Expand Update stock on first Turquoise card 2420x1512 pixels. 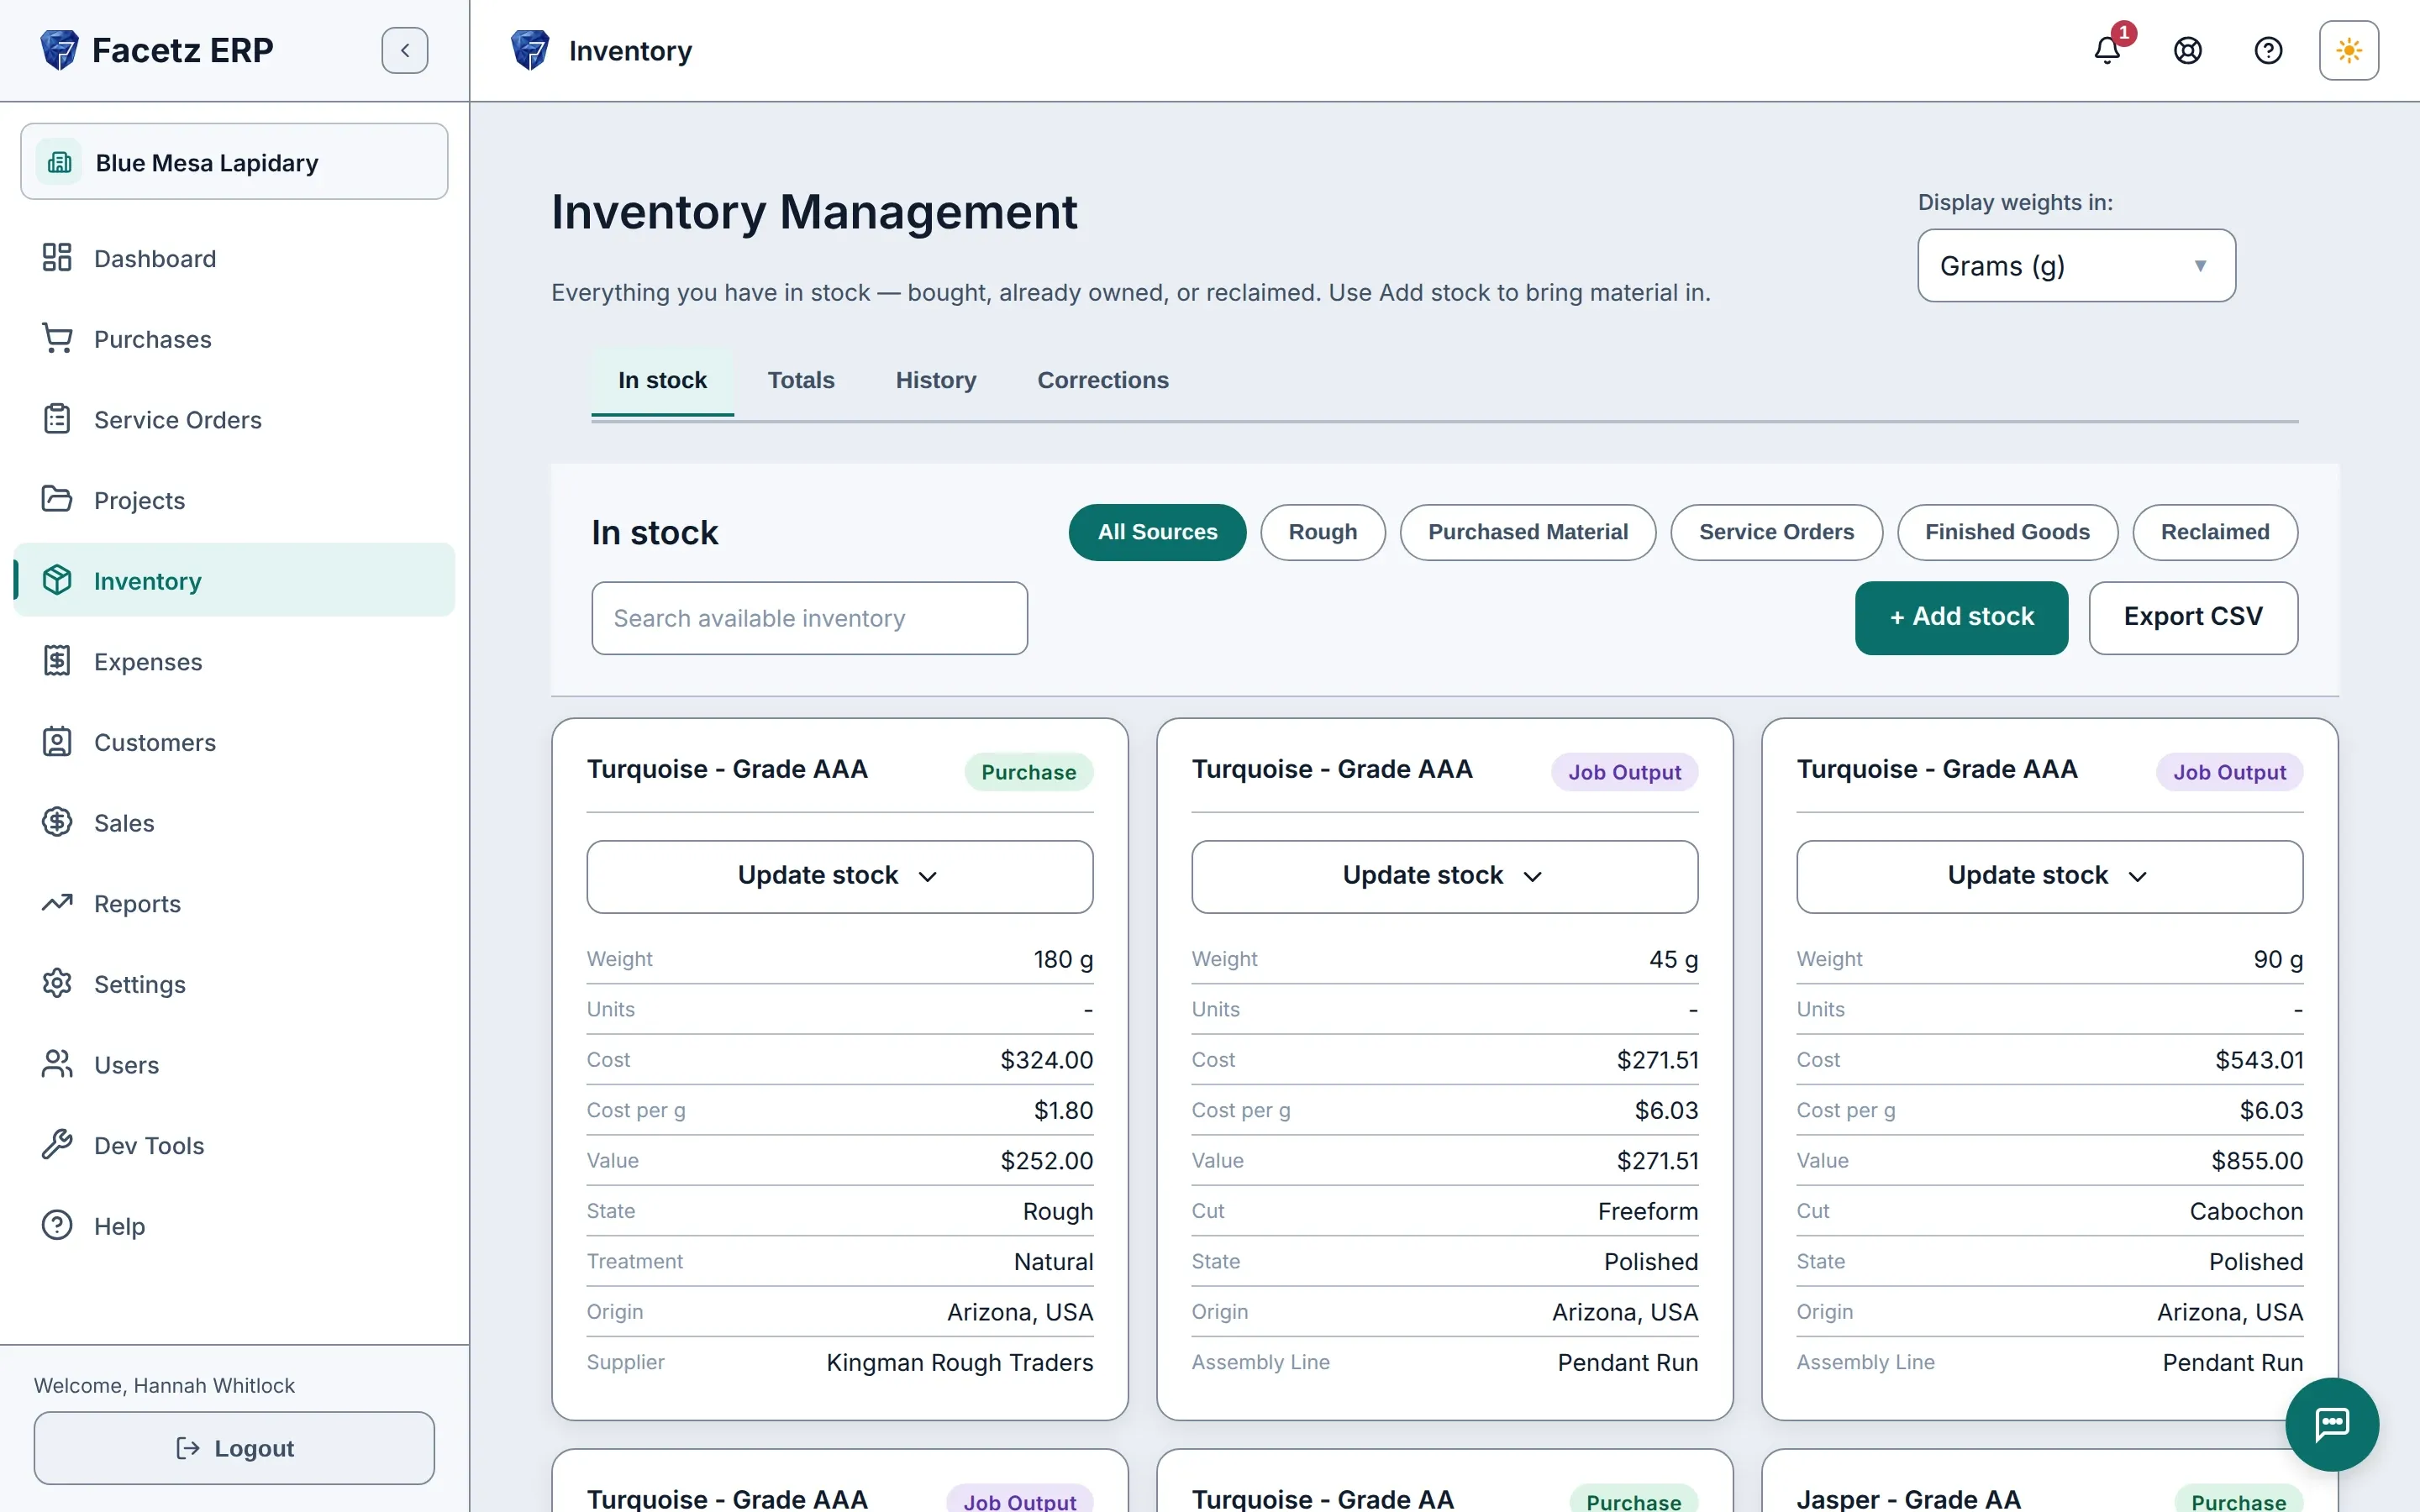pos(840,876)
